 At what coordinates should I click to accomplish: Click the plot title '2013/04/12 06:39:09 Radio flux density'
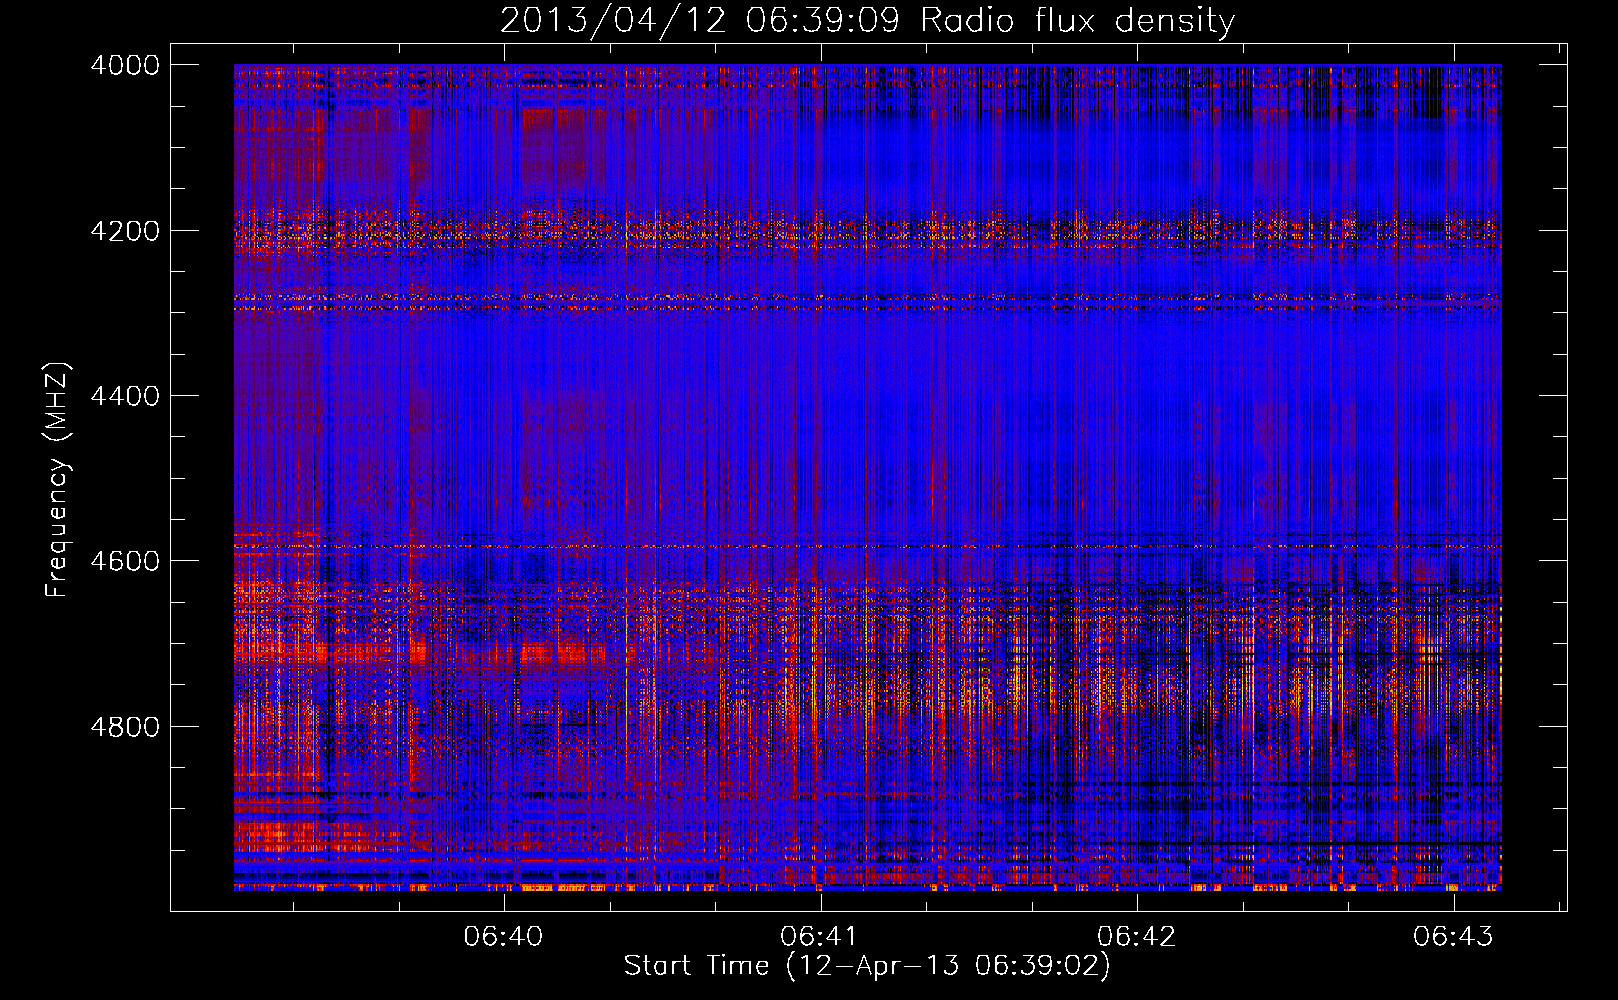click(867, 21)
